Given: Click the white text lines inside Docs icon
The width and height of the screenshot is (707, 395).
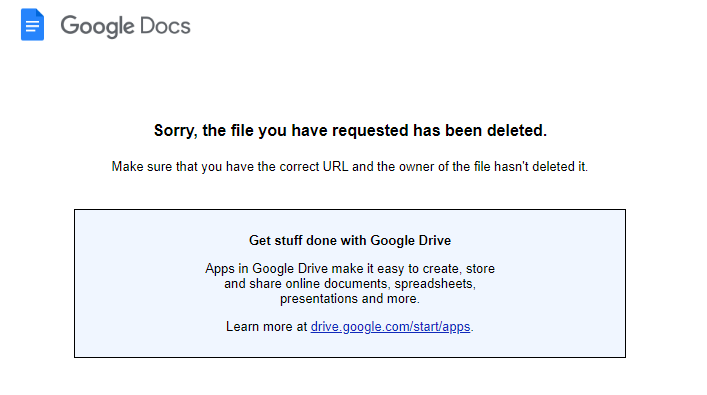Looking at the screenshot, I should pos(32,27).
